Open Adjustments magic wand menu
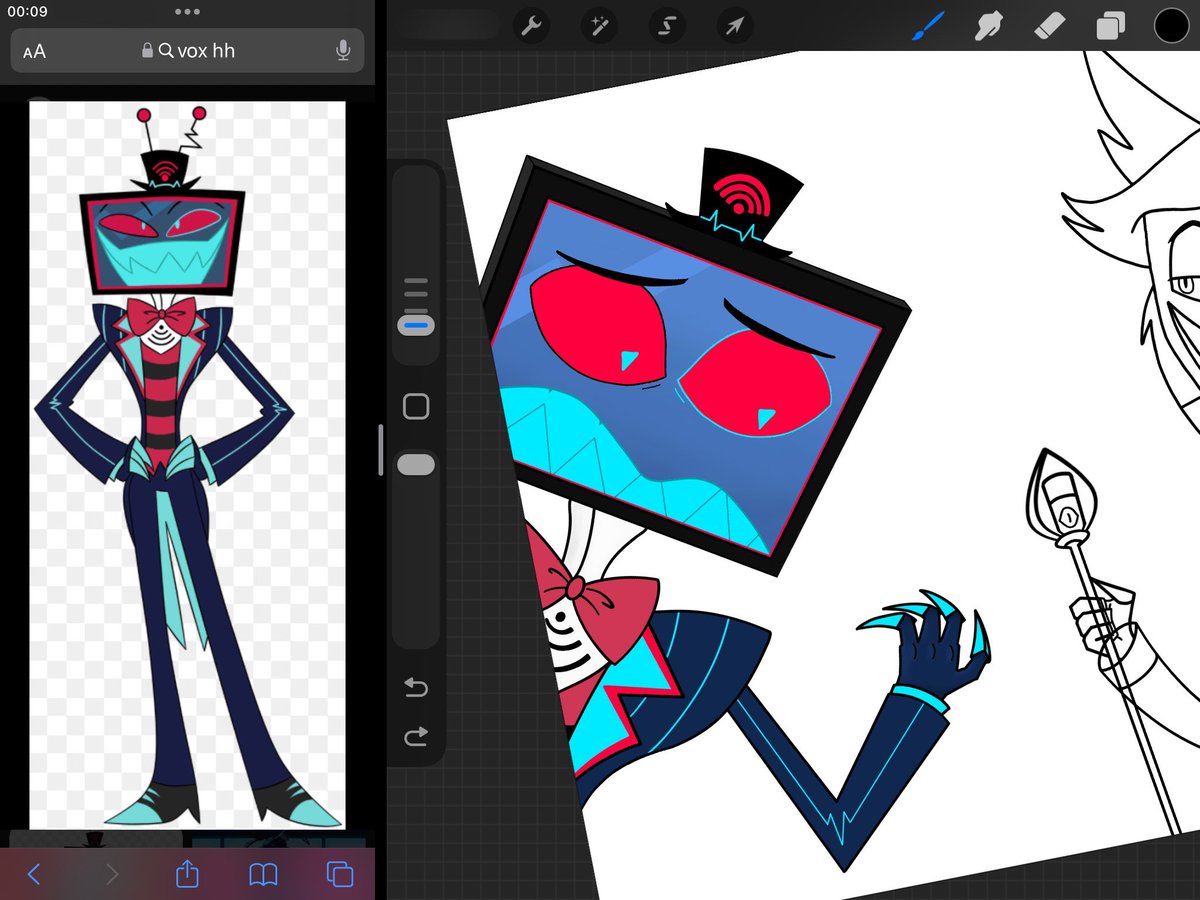The height and width of the screenshot is (900, 1200). (x=600, y=26)
